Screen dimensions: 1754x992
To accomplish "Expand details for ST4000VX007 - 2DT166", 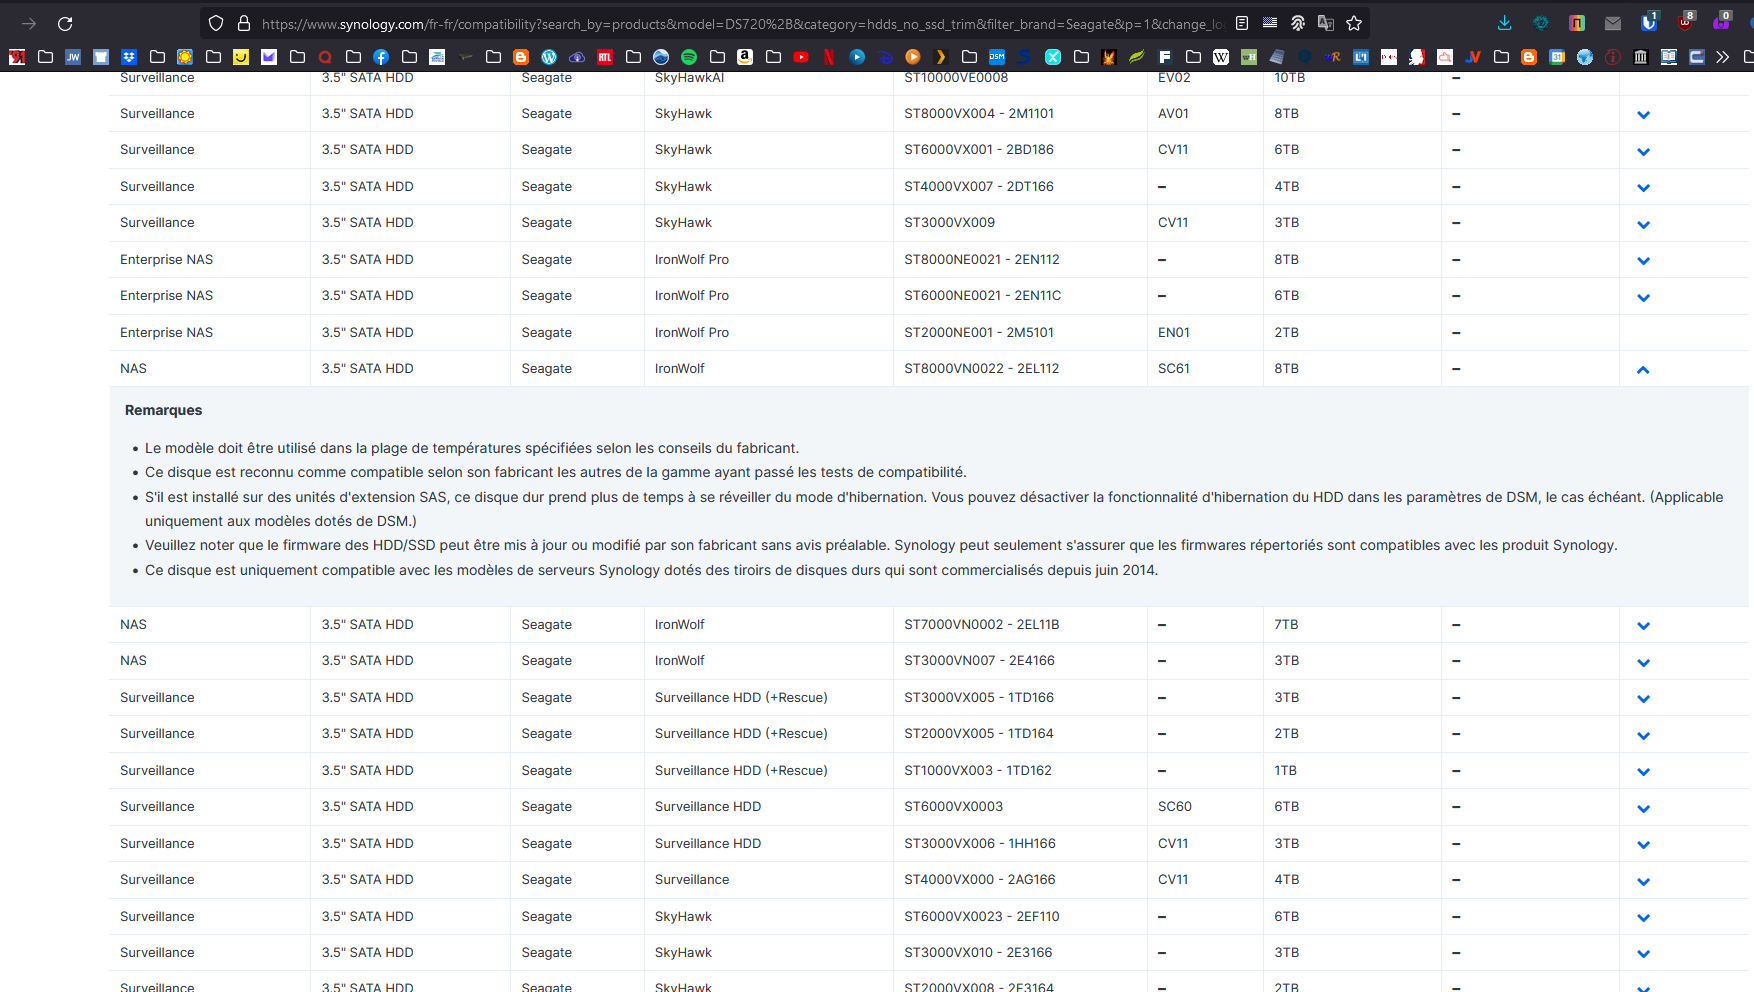I will click(1643, 187).
